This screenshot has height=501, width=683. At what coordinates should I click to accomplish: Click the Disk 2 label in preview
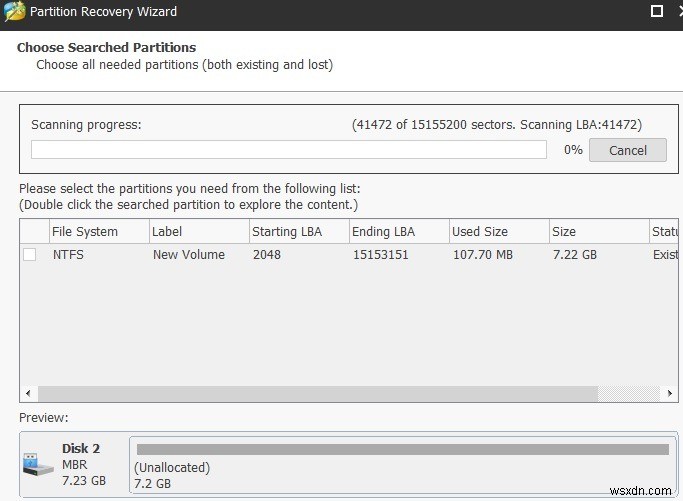[x=81, y=448]
